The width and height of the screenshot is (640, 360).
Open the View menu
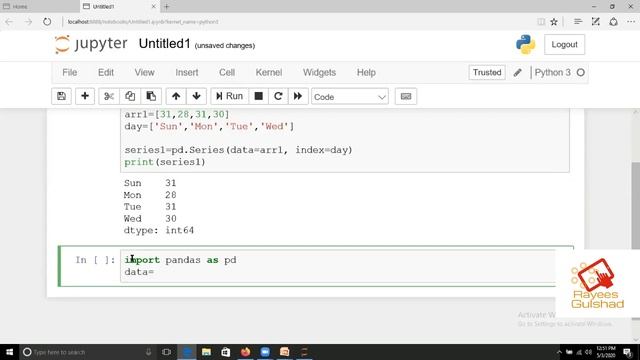[144, 73]
